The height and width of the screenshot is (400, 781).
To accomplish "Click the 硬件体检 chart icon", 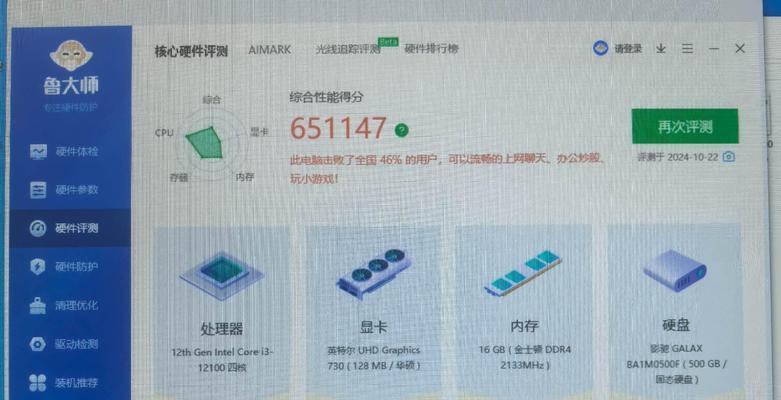I will click(x=38, y=151).
